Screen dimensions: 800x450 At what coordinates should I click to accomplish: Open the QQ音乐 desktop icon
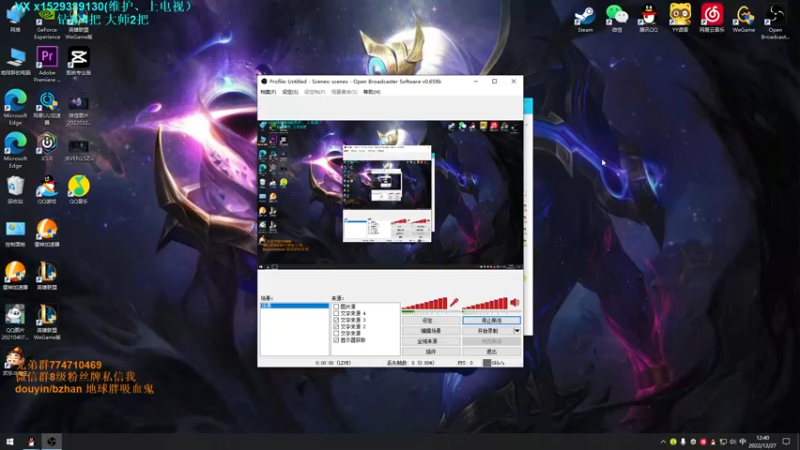click(x=79, y=190)
